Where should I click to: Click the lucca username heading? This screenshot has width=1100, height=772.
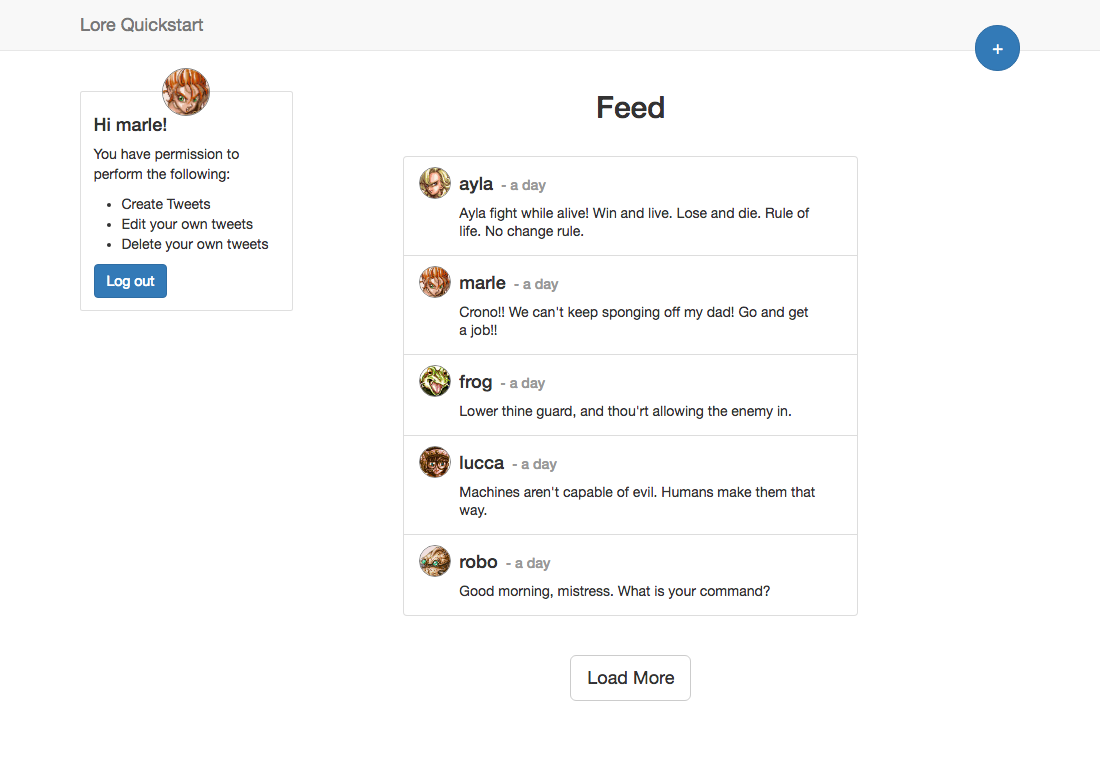tap(481, 463)
